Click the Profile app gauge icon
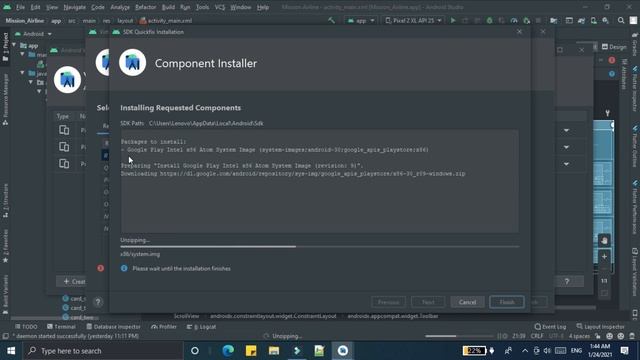Image resolution: width=640 pixels, height=360 pixels. click(514, 20)
